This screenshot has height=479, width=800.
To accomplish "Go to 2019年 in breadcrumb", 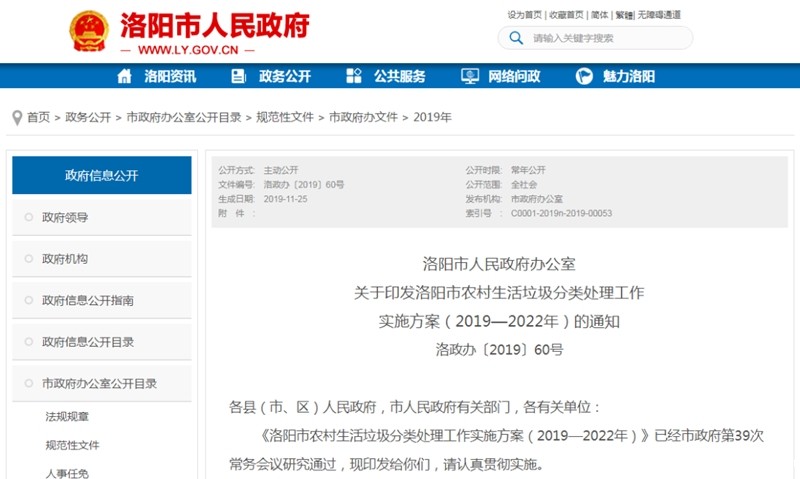I will point(432,117).
